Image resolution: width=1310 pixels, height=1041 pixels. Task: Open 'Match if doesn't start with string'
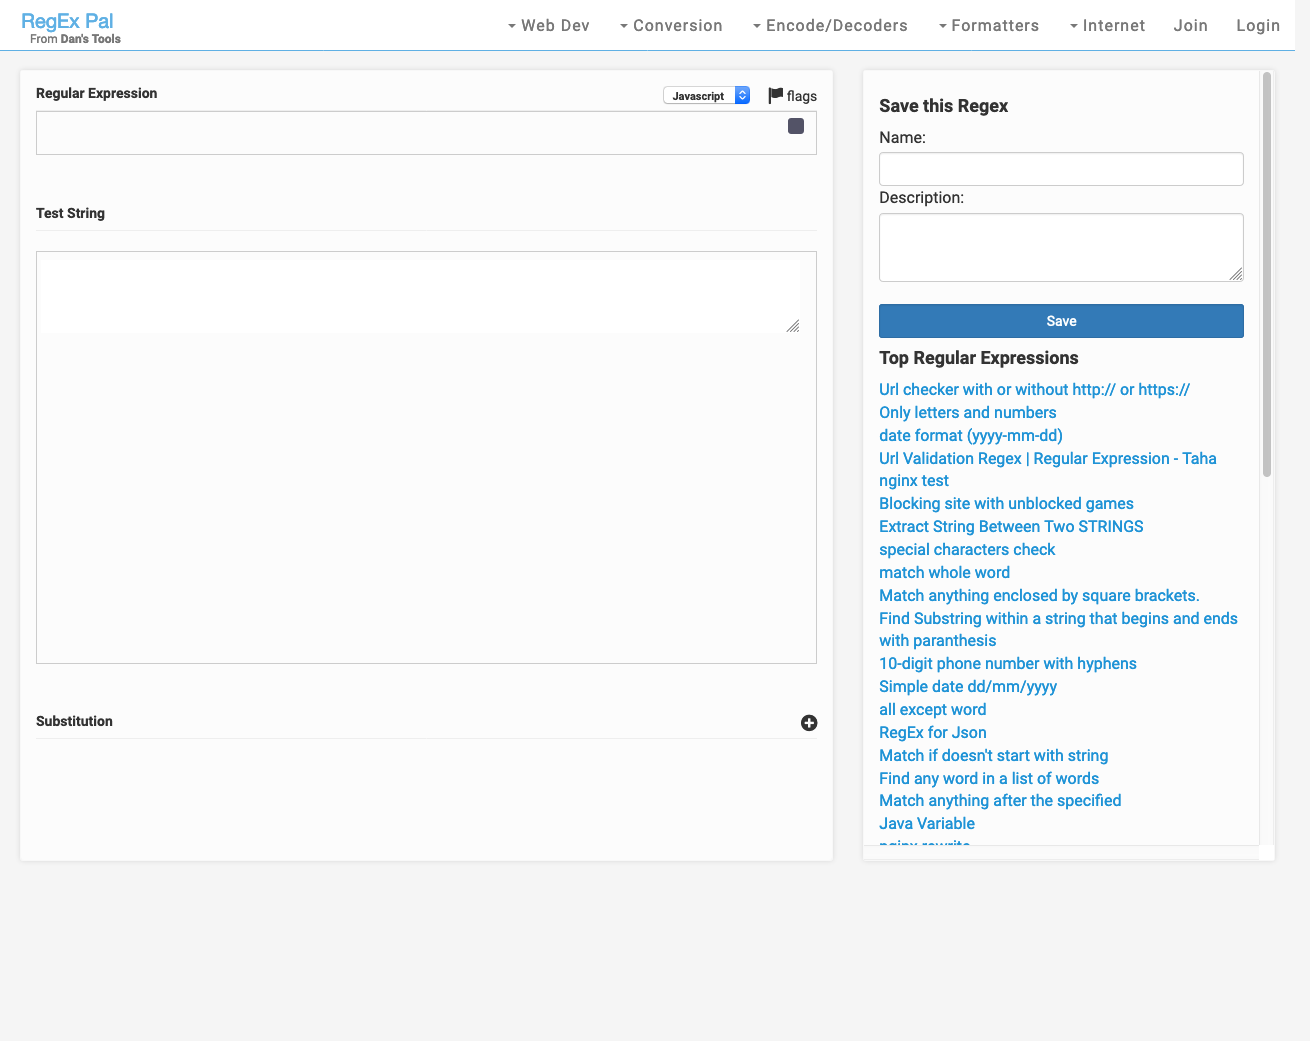(x=993, y=756)
